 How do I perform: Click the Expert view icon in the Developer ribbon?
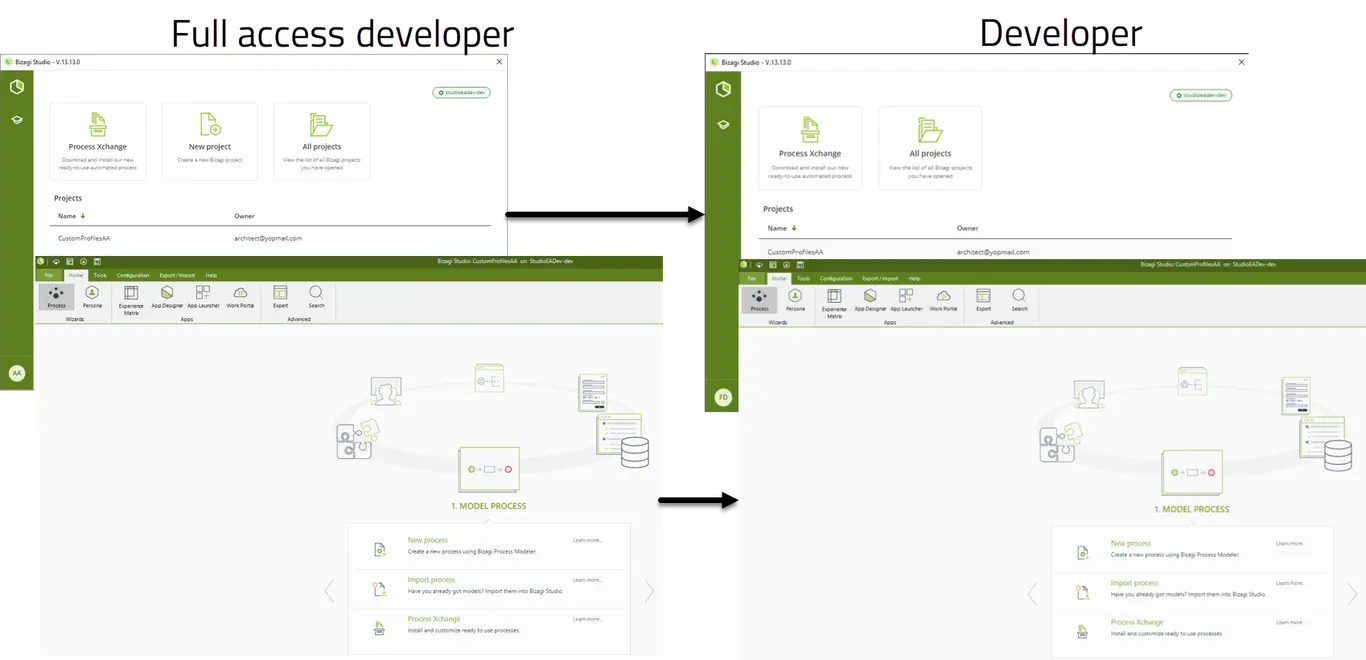click(984, 296)
